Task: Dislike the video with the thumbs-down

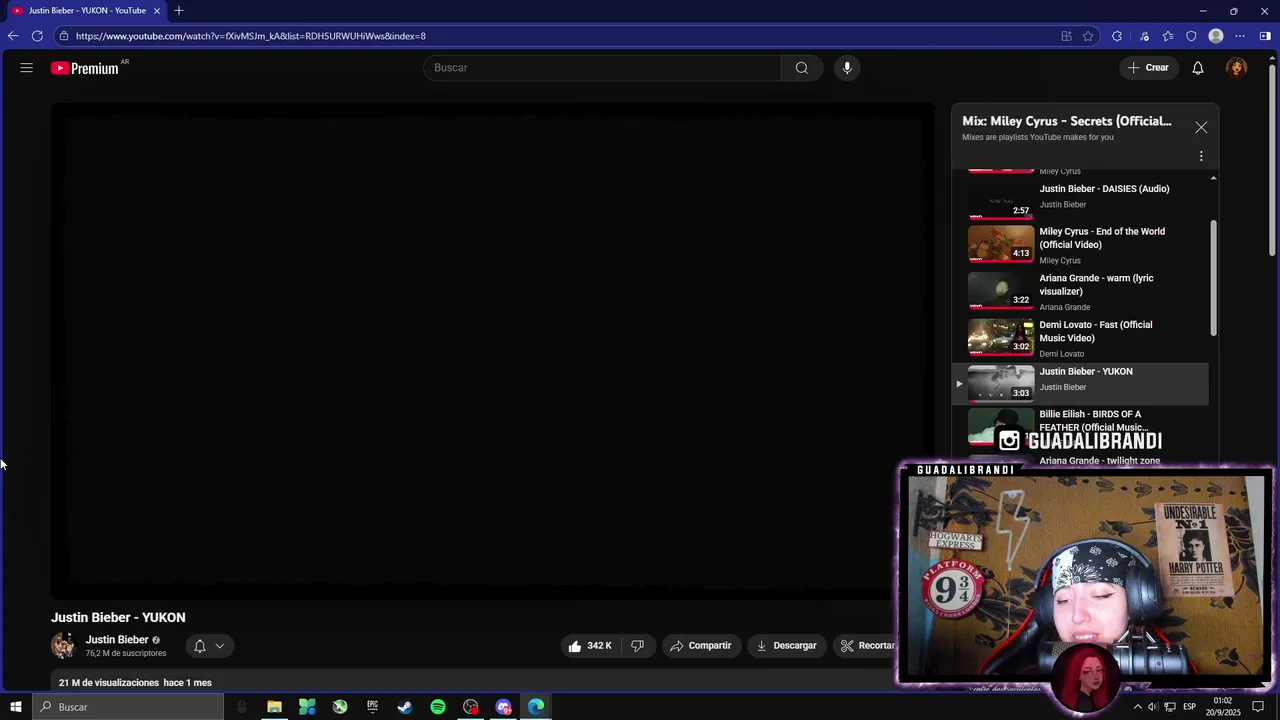Action: click(x=637, y=646)
